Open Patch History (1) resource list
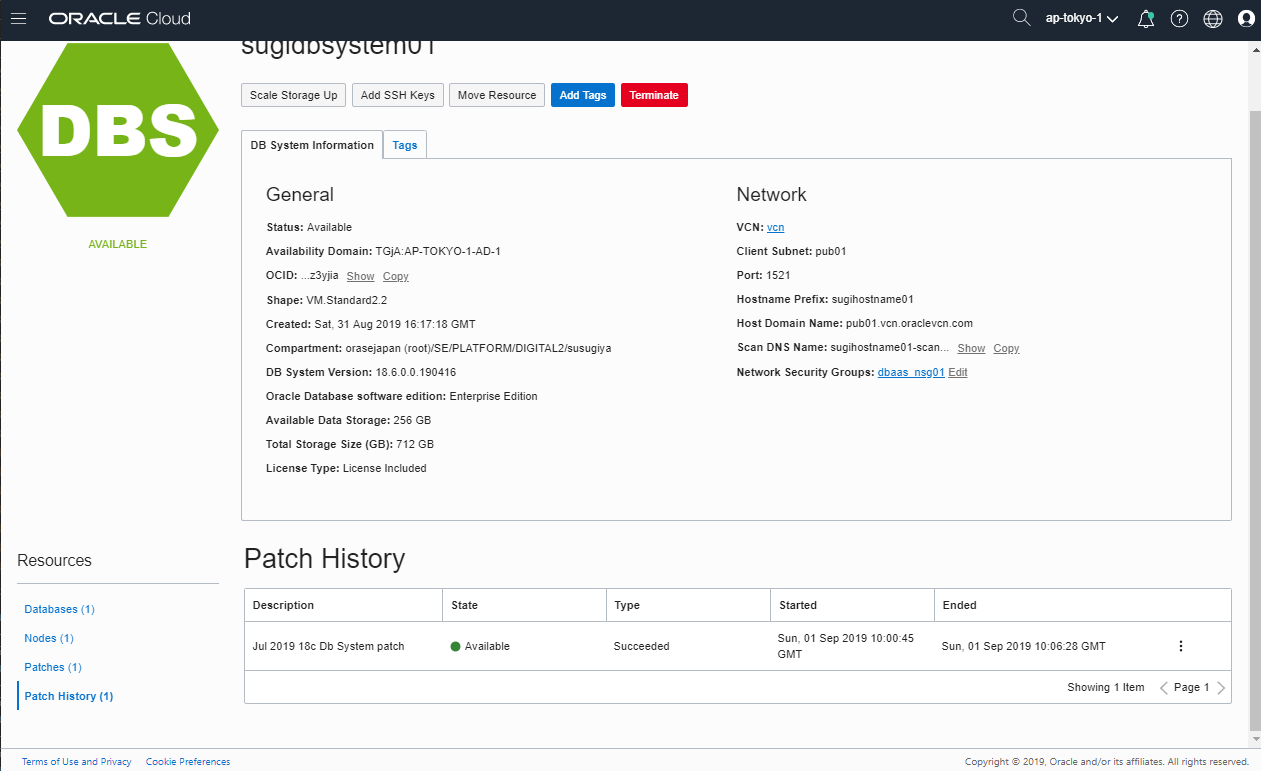 pyautogui.click(x=69, y=696)
